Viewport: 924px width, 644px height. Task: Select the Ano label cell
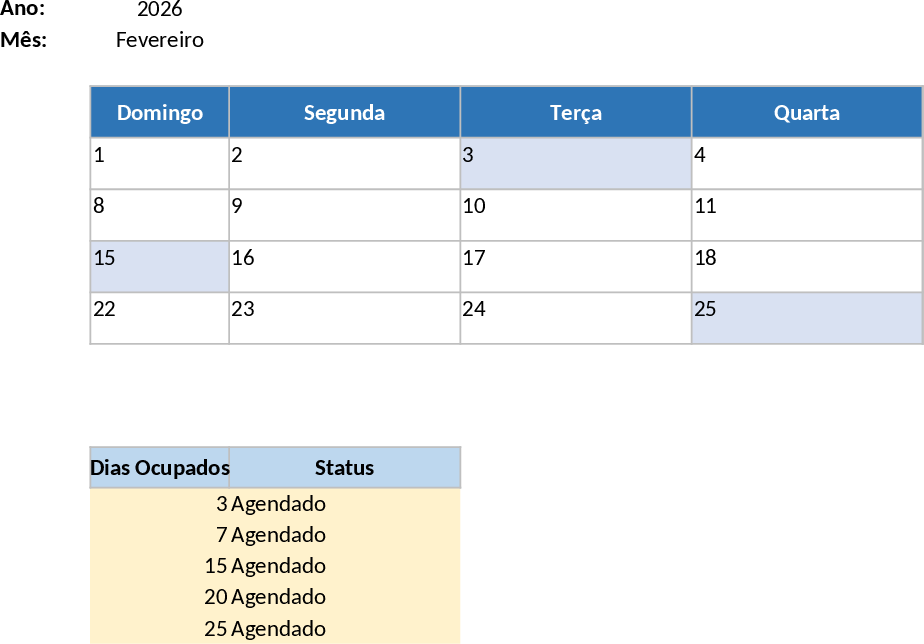pyautogui.click(x=24, y=10)
